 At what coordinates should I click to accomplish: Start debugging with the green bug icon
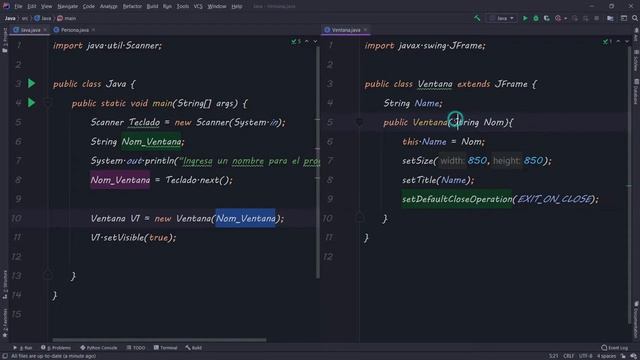[x=536, y=18]
